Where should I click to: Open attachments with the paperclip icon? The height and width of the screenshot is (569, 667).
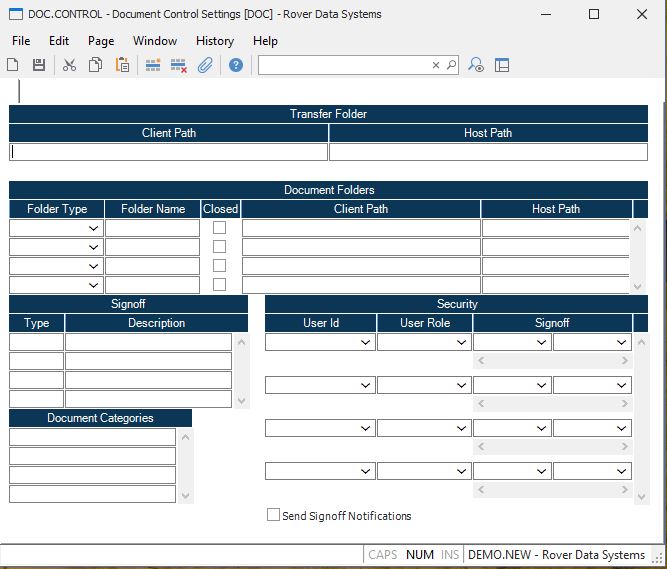(x=205, y=65)
